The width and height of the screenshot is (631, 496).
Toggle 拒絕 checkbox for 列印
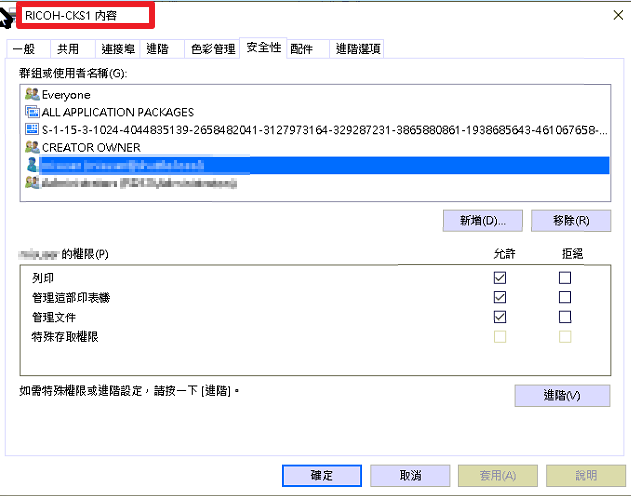click(x=565, y=278)
